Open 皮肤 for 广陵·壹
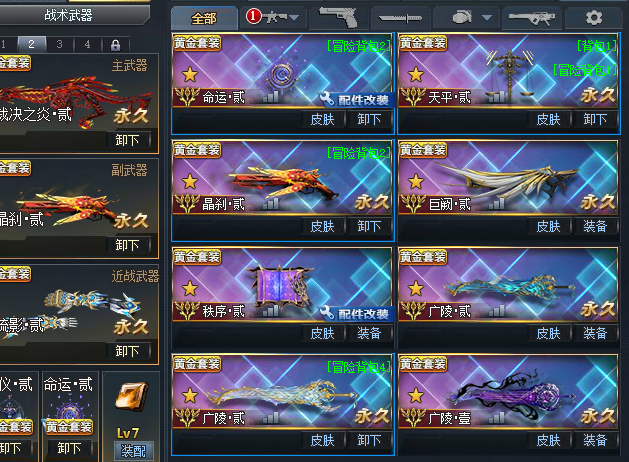 point(548,440)
